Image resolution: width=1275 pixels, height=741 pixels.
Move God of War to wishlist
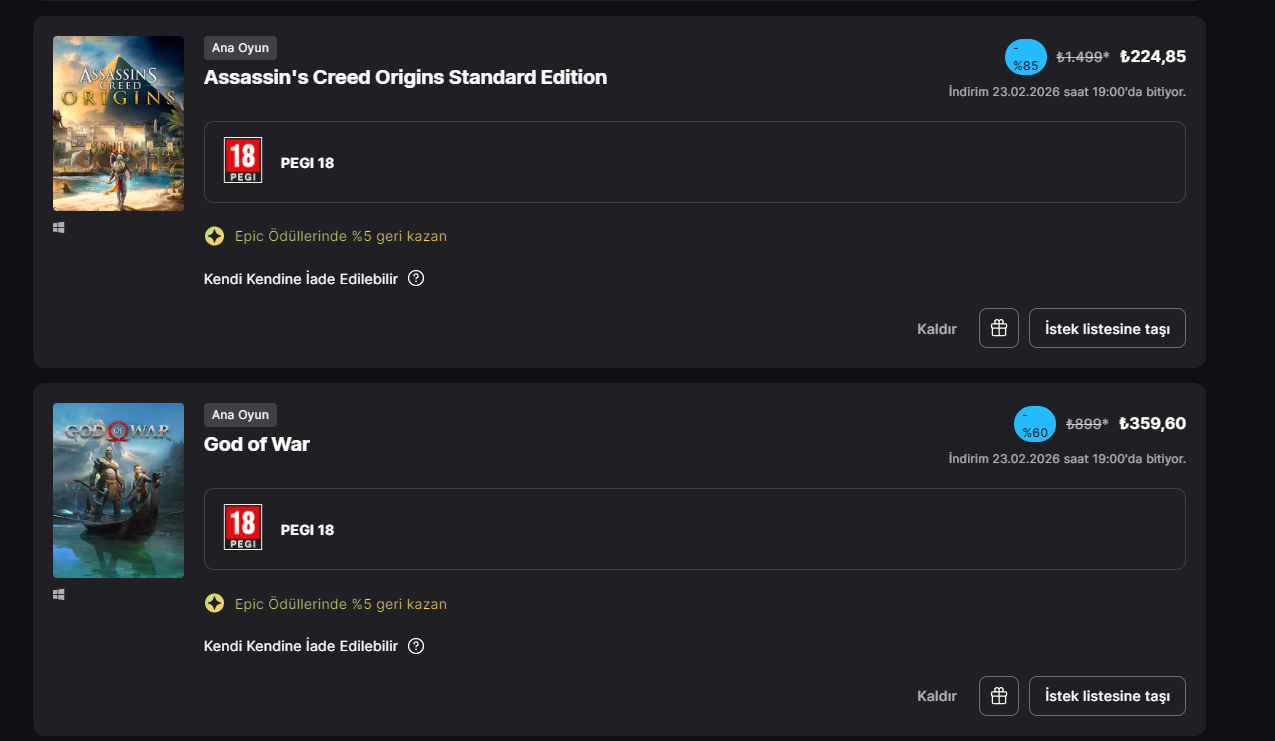(1107, 696)
